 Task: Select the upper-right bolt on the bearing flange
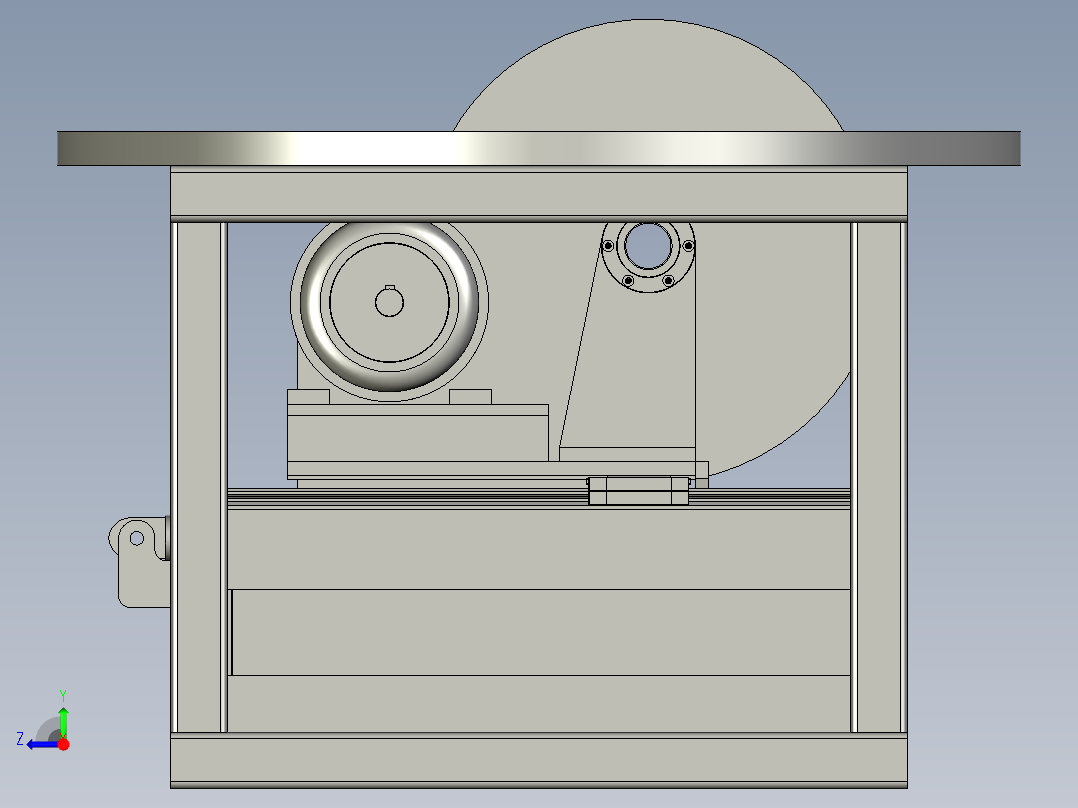pyautogui.click(x=688, y=245)
